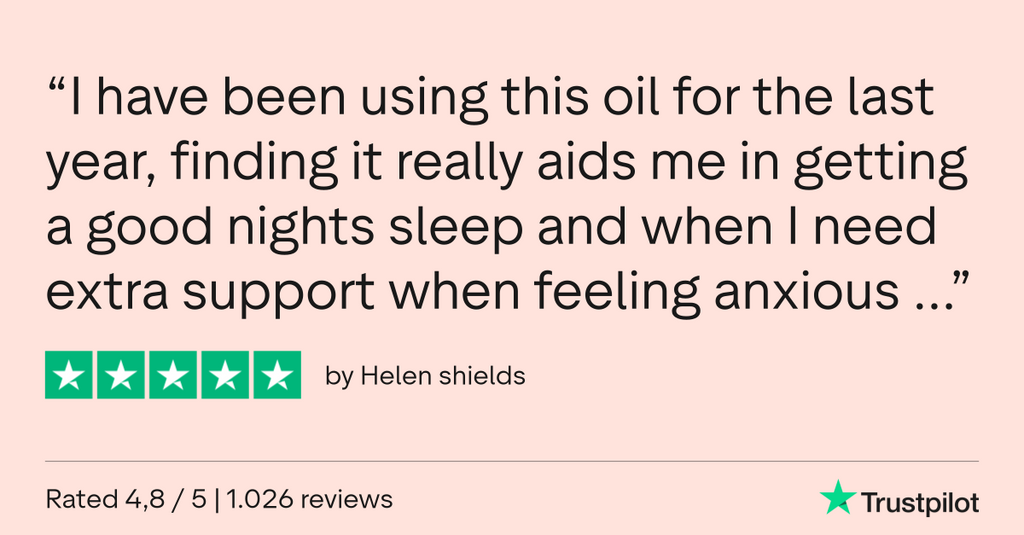The width and height of the screenshot is (1024, 535).
Task: Click the first green rating star
Action: [69, 375]
